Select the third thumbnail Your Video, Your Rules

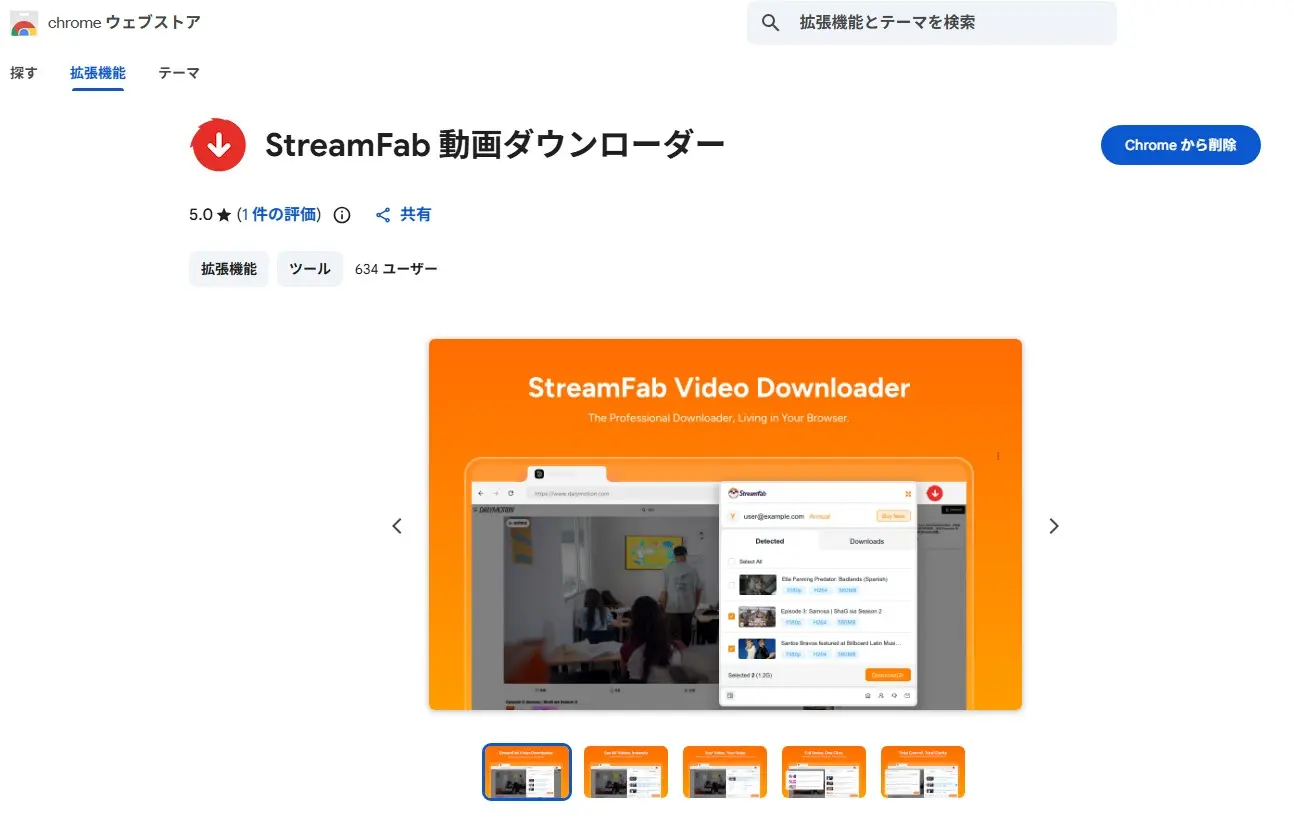click(x=725, y=772)
